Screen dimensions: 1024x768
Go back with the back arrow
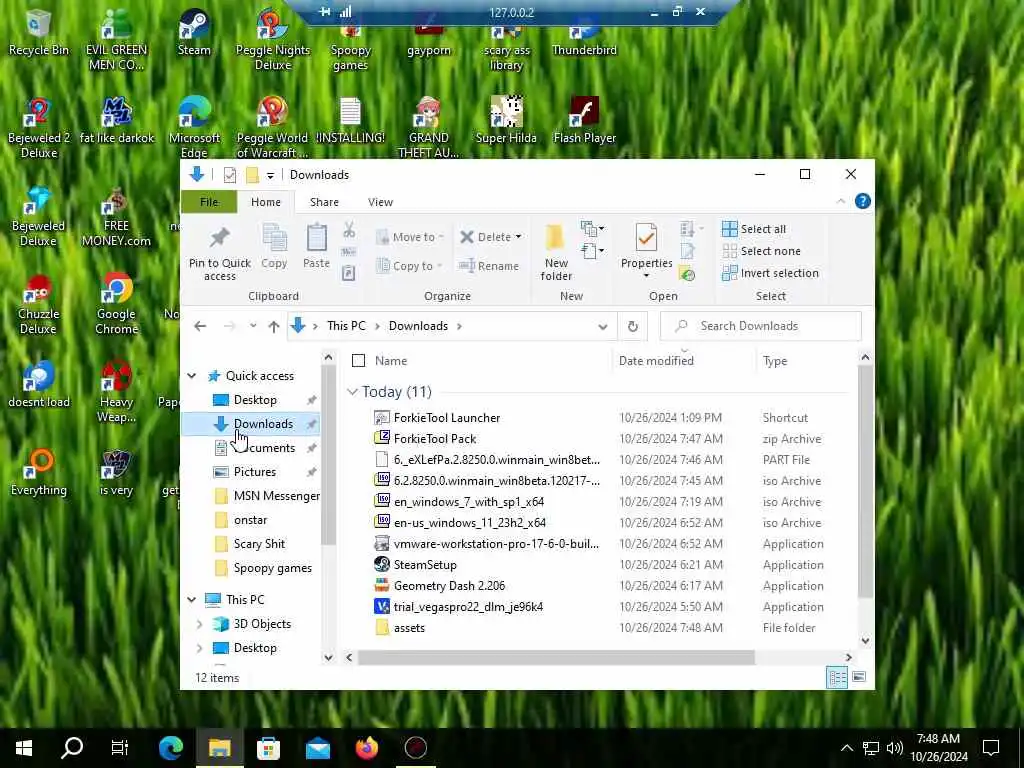coord(200,326)
